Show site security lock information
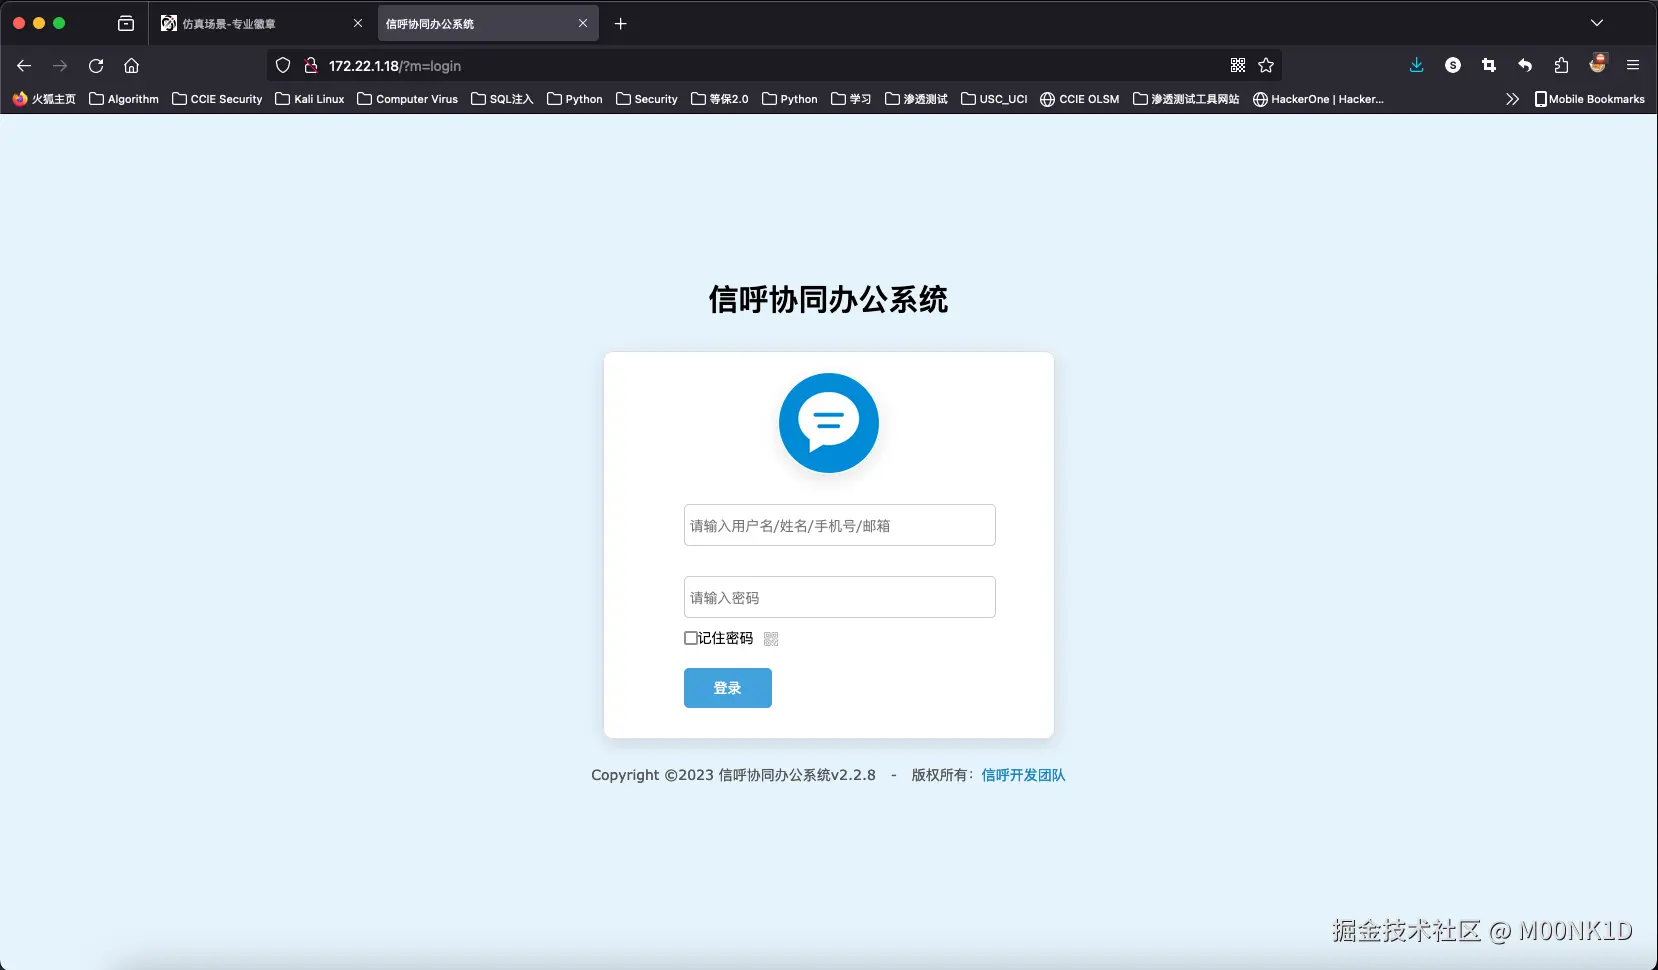 coord(311,66)
